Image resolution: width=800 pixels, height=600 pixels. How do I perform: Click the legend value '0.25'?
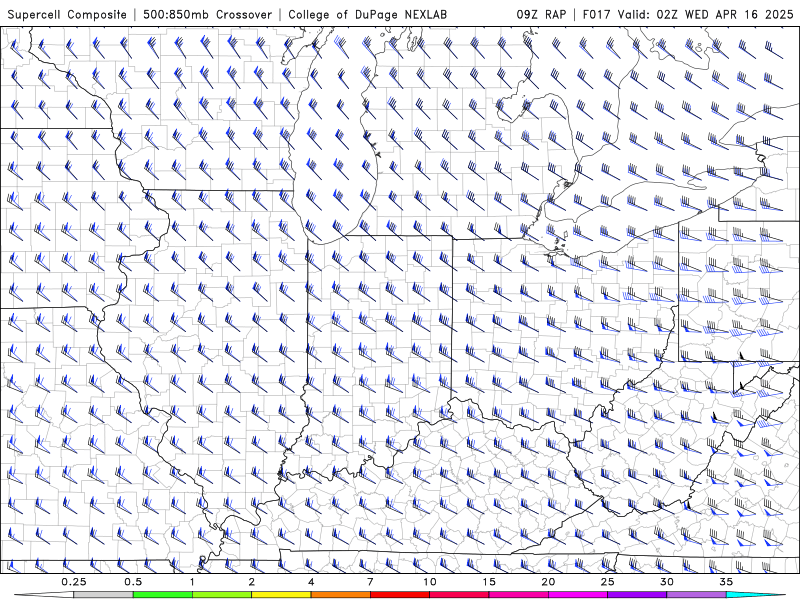point(73,582)
